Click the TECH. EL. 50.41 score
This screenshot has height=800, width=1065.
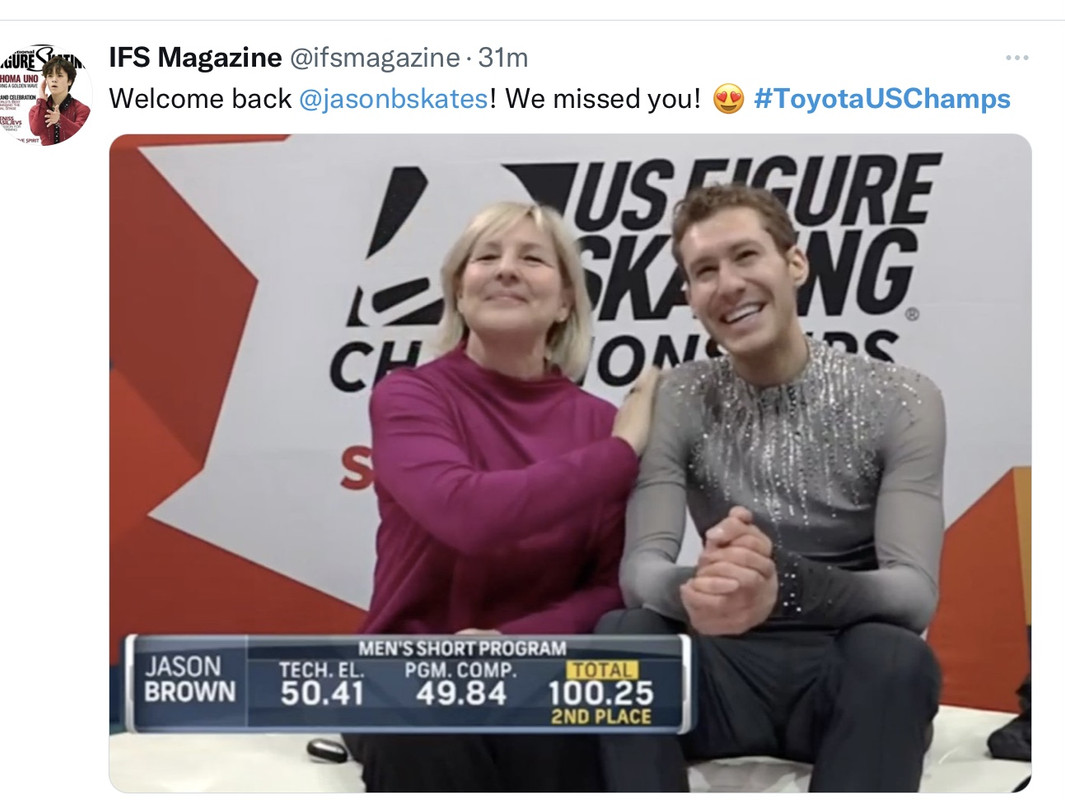tap(322, 684)
